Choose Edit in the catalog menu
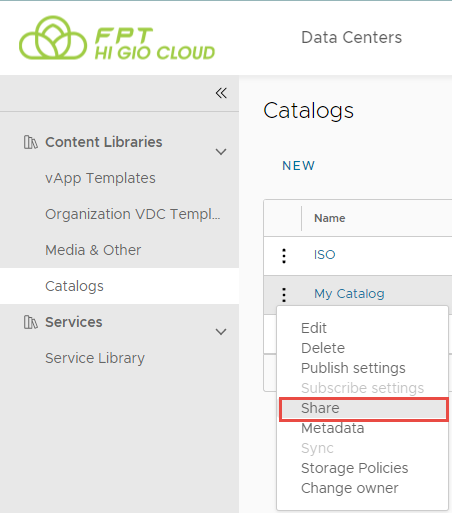This screenshot has width=452, height=513. point(314,328)
